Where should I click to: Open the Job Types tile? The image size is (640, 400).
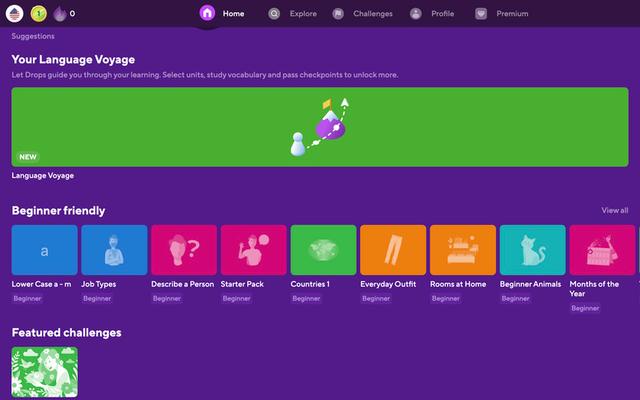pyautogui.click(x=114, y=250)
